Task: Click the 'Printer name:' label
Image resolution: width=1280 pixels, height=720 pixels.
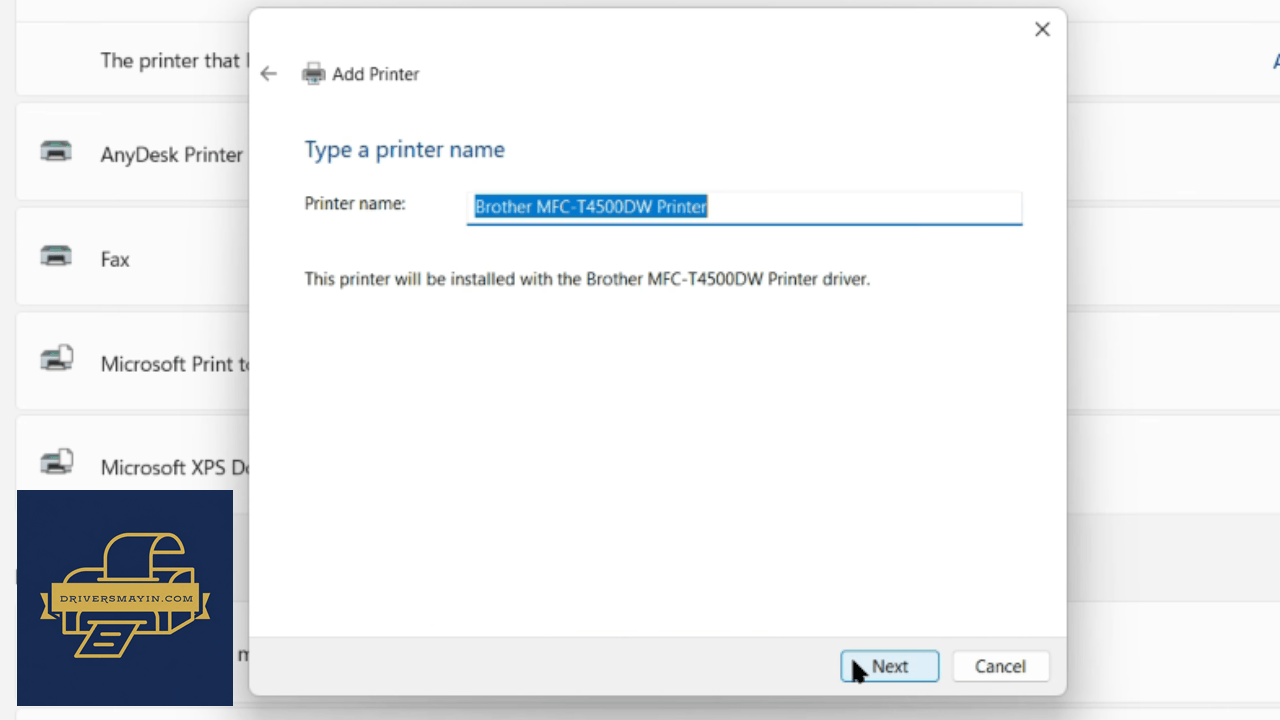Action: pyautogui.click(x=355, y=204)
